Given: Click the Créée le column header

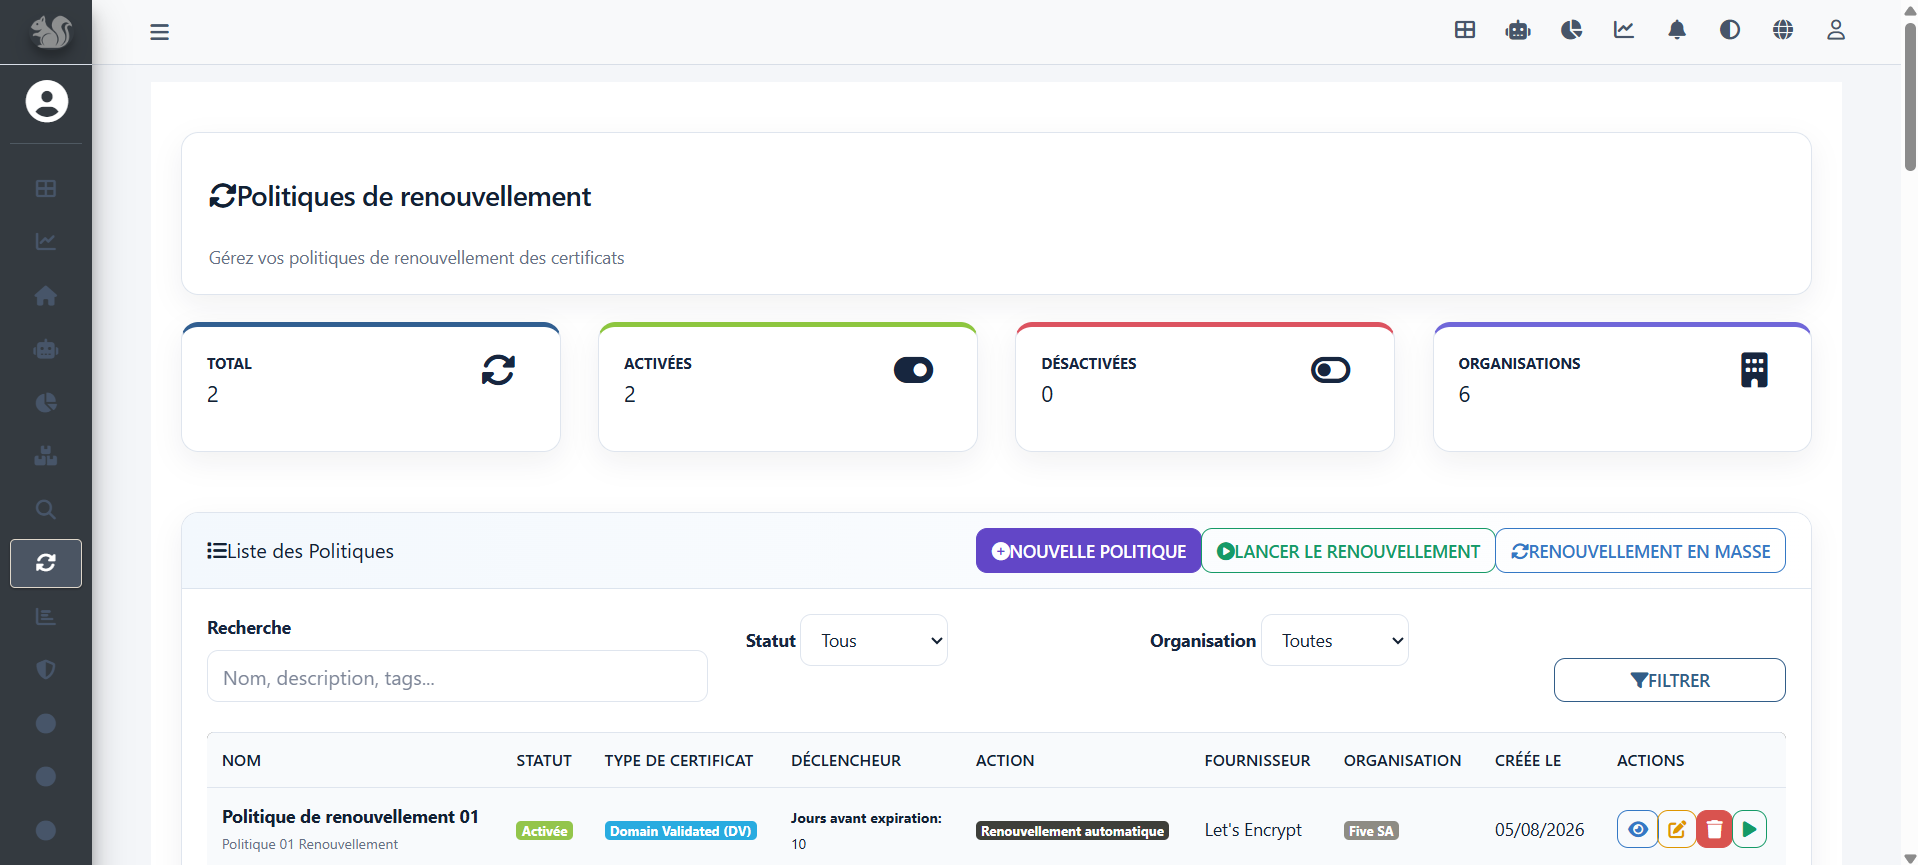Looking at the screenshot, I should tap(1528, 761).
